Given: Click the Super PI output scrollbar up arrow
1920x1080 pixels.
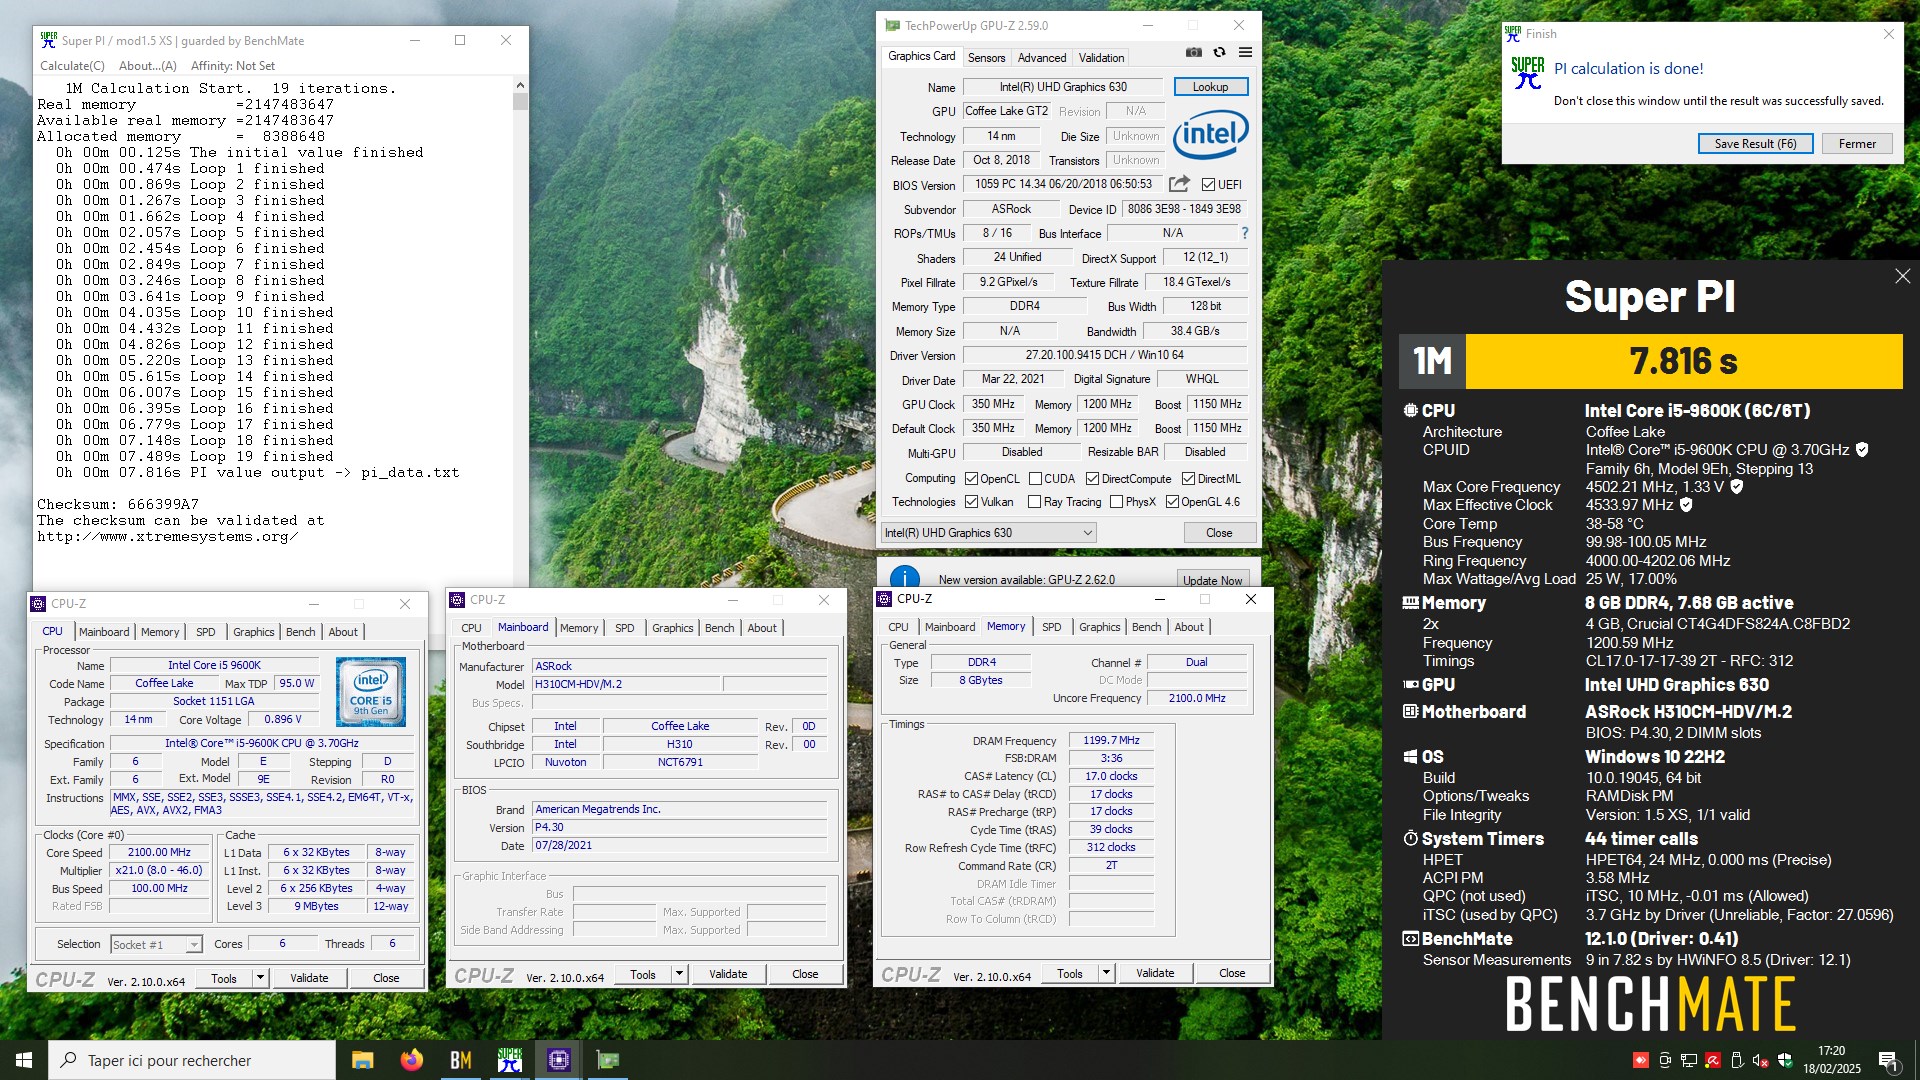Looking at the screenshot, I should point(520,85).
